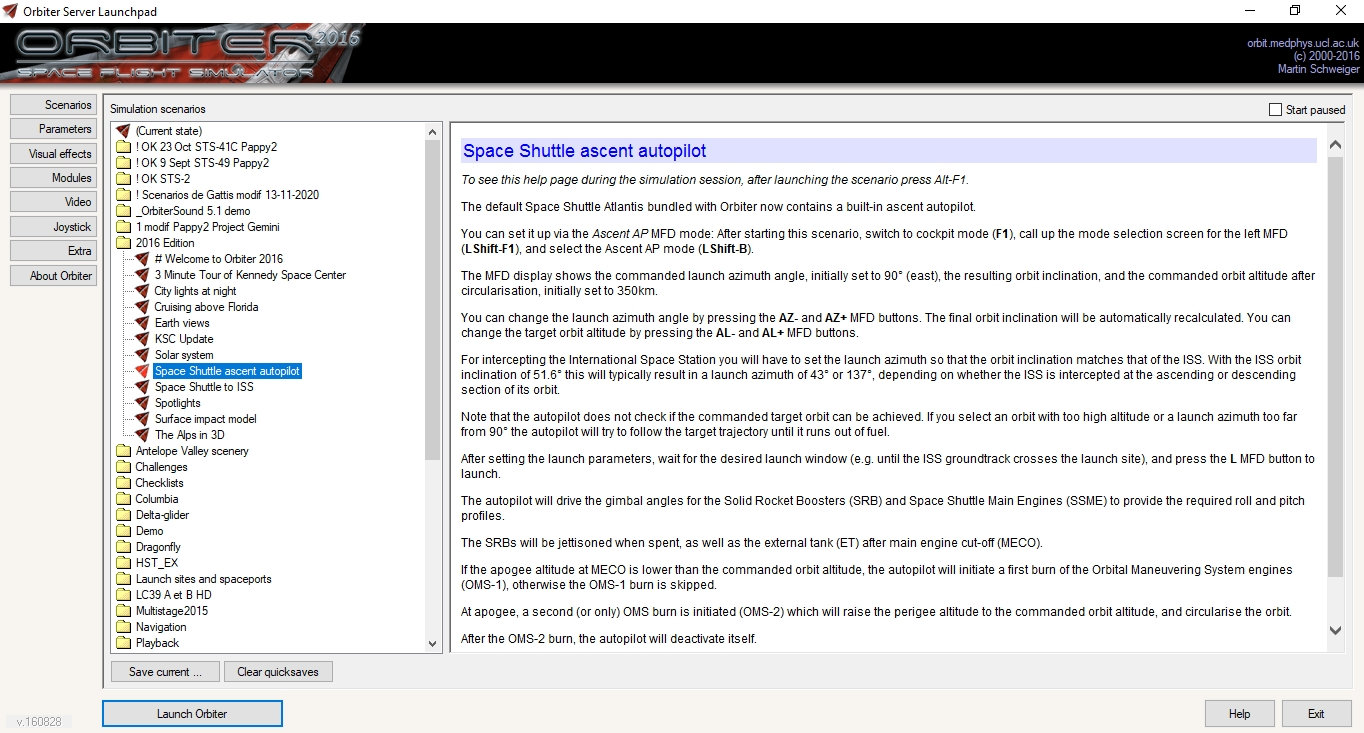Click the description panel scrollbar thumb

[x=1335, y=367]
